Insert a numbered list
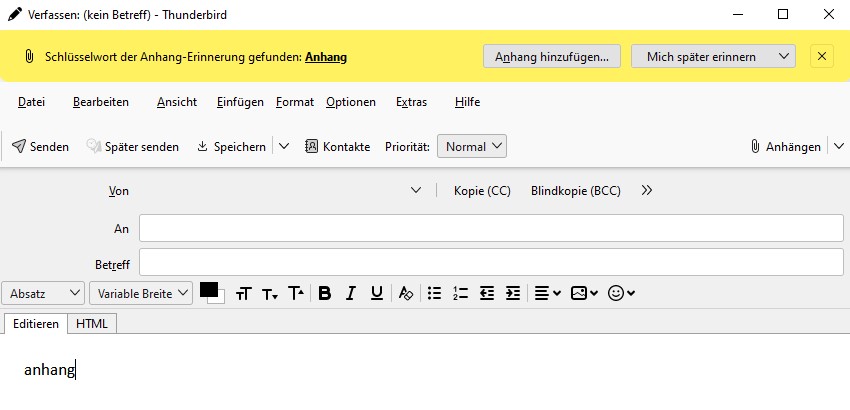850x410 pixels. pyautogui.click(x=460, y=294)
